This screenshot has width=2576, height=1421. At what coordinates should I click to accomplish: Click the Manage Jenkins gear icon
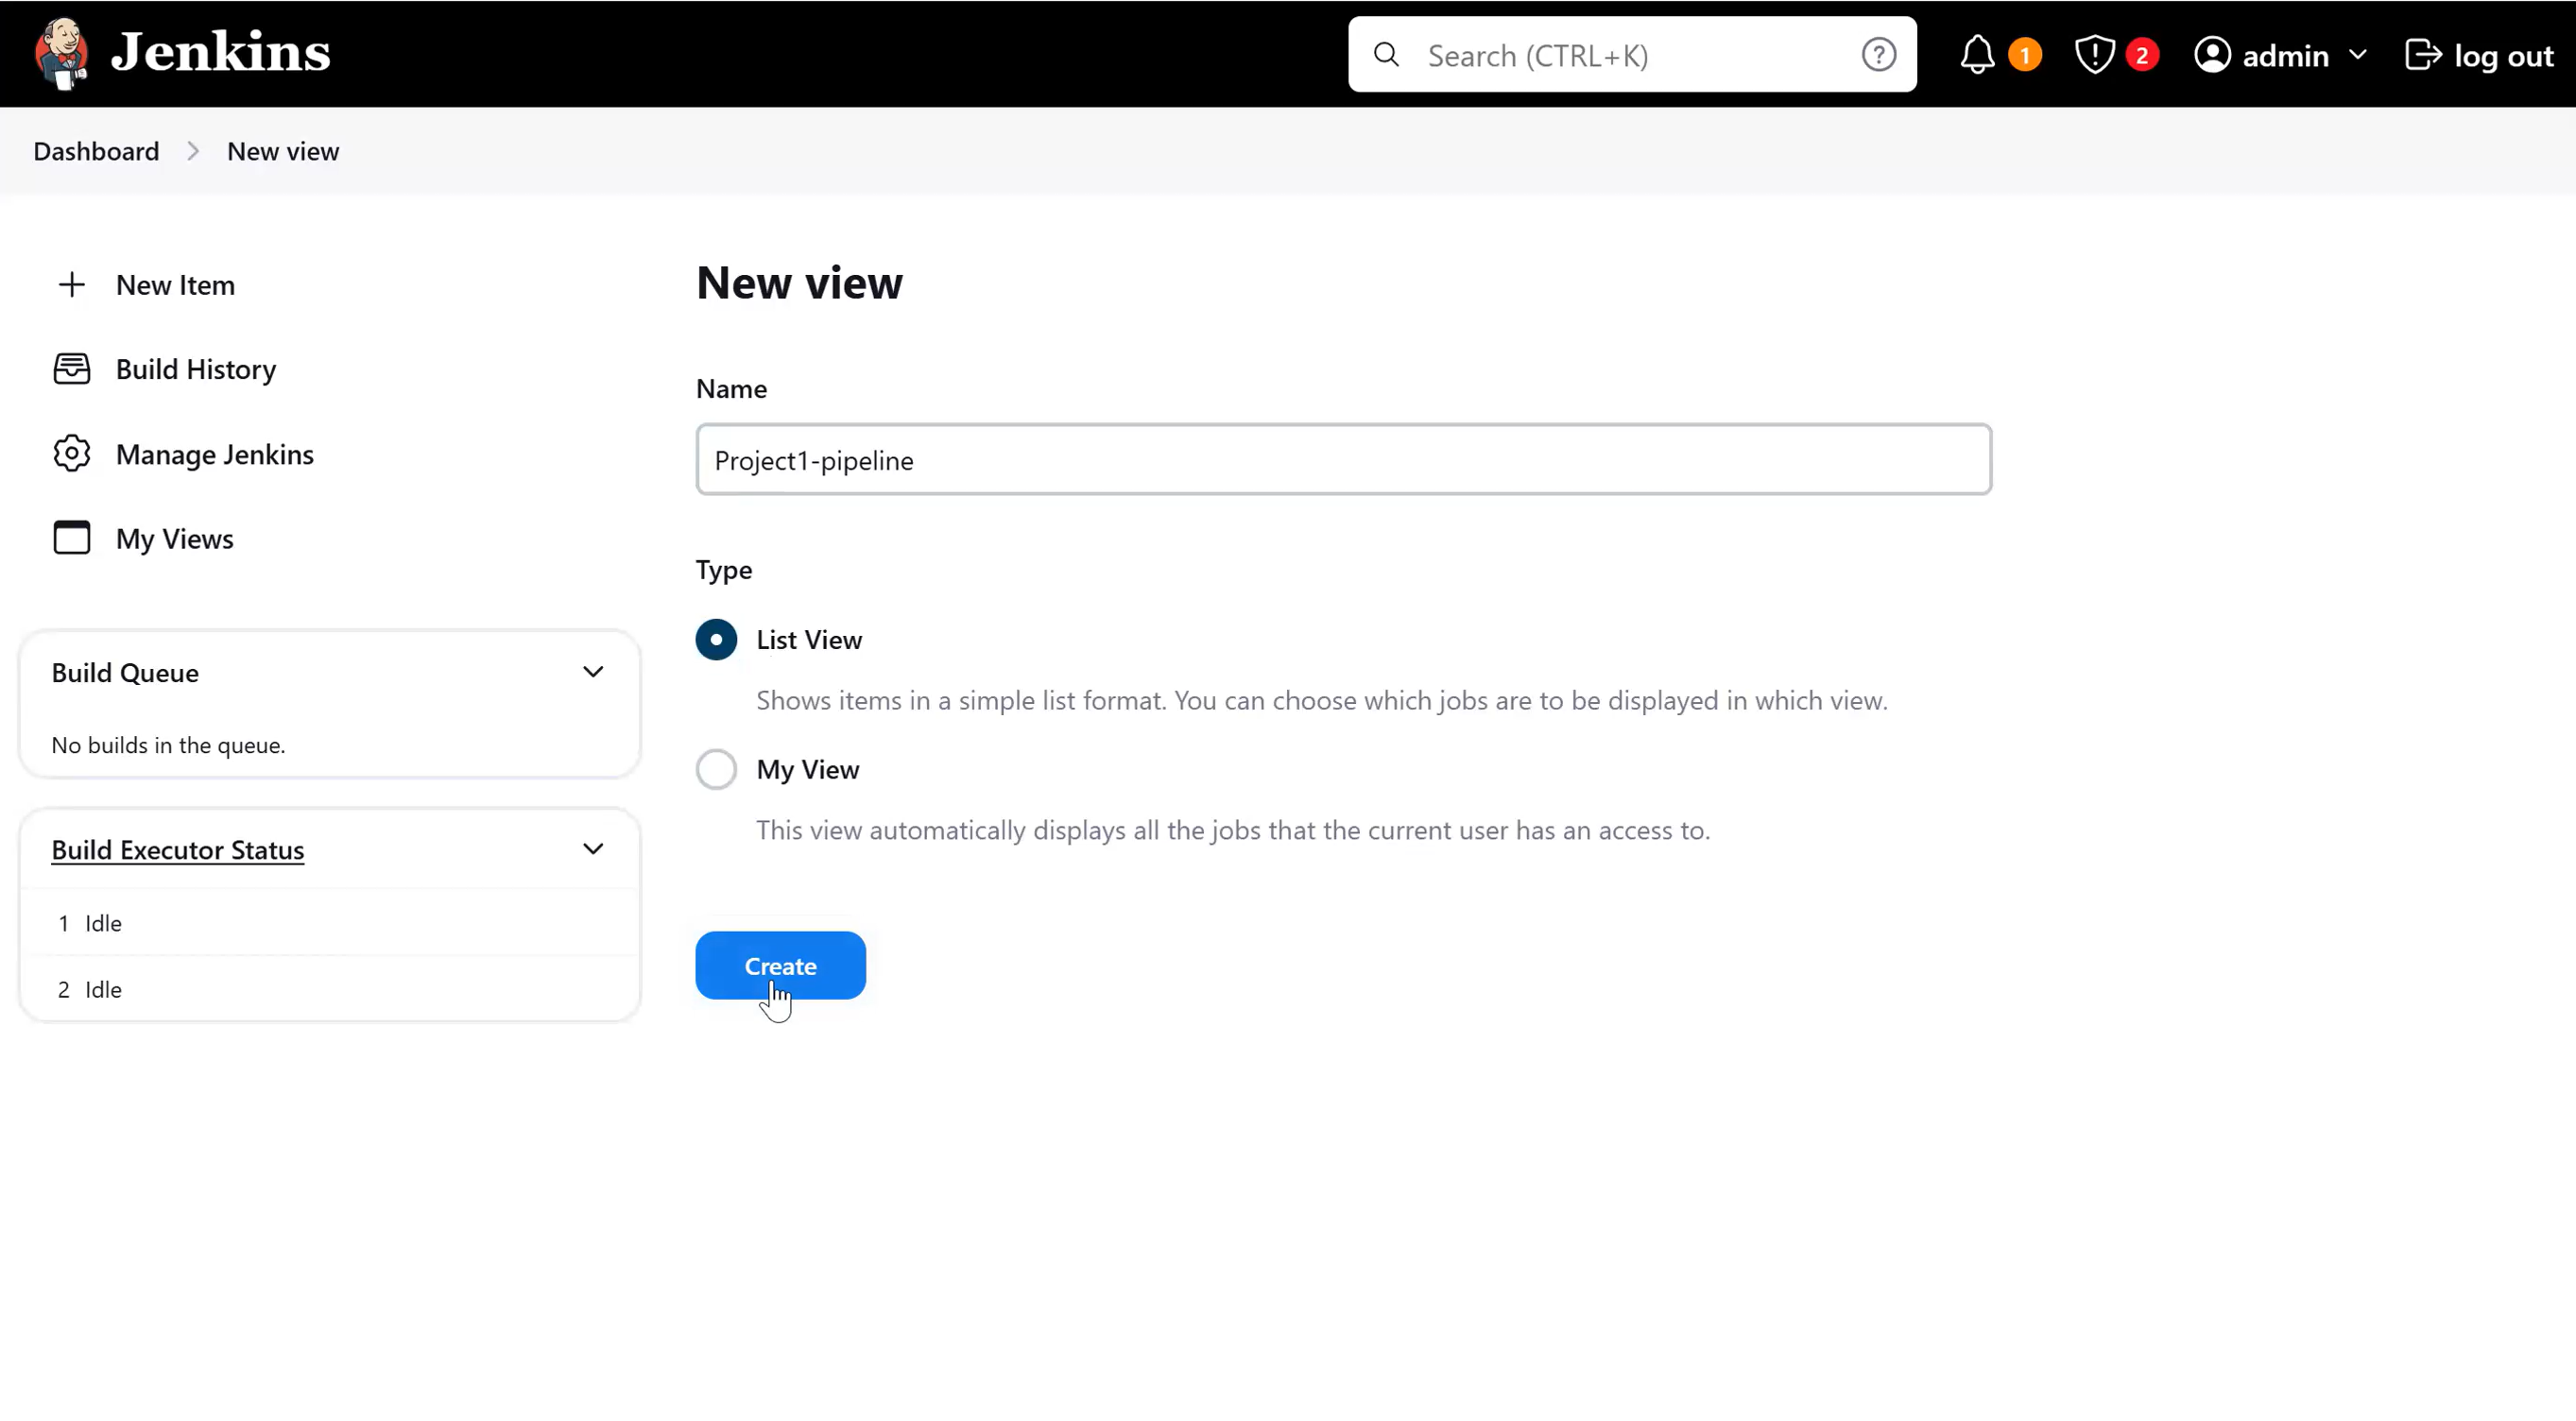tap(72, 454)
